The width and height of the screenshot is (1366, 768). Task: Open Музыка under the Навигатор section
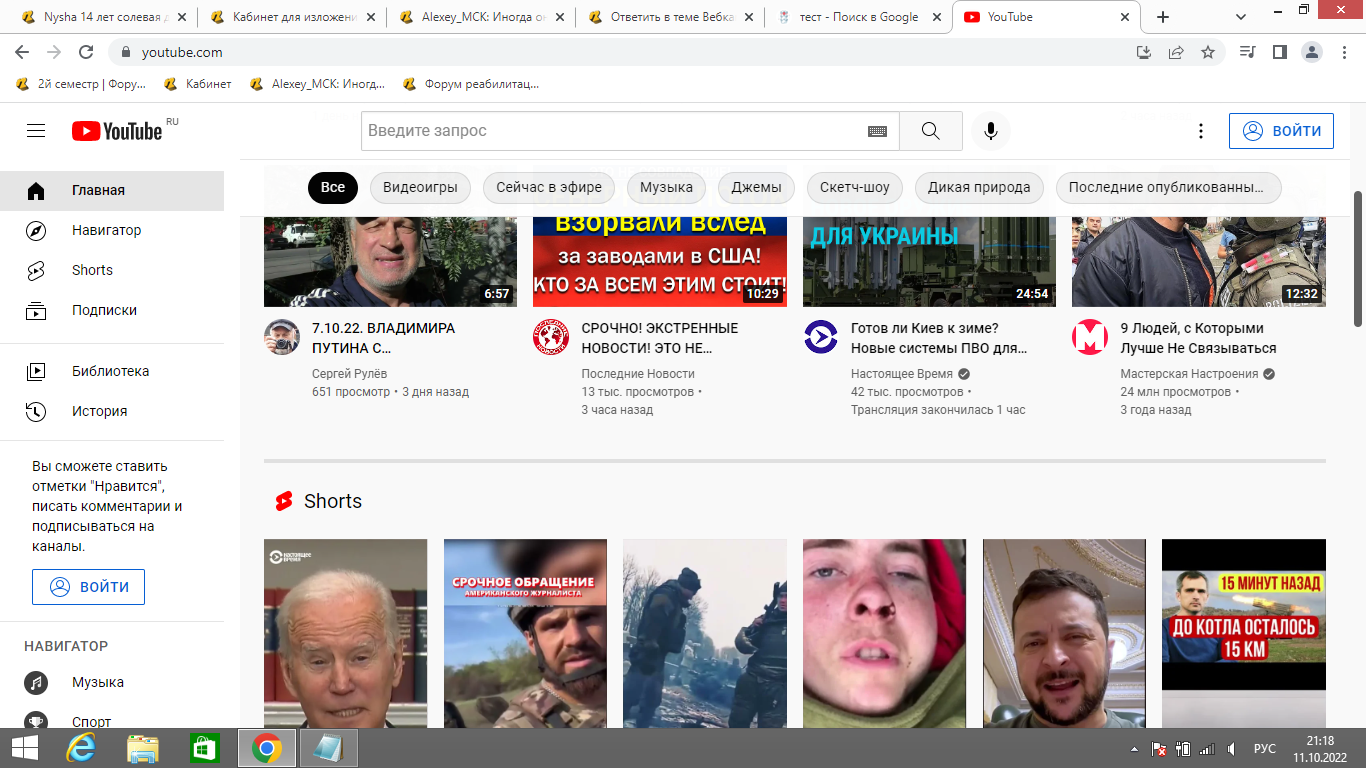pyautogui.click(x=112, y=682)
